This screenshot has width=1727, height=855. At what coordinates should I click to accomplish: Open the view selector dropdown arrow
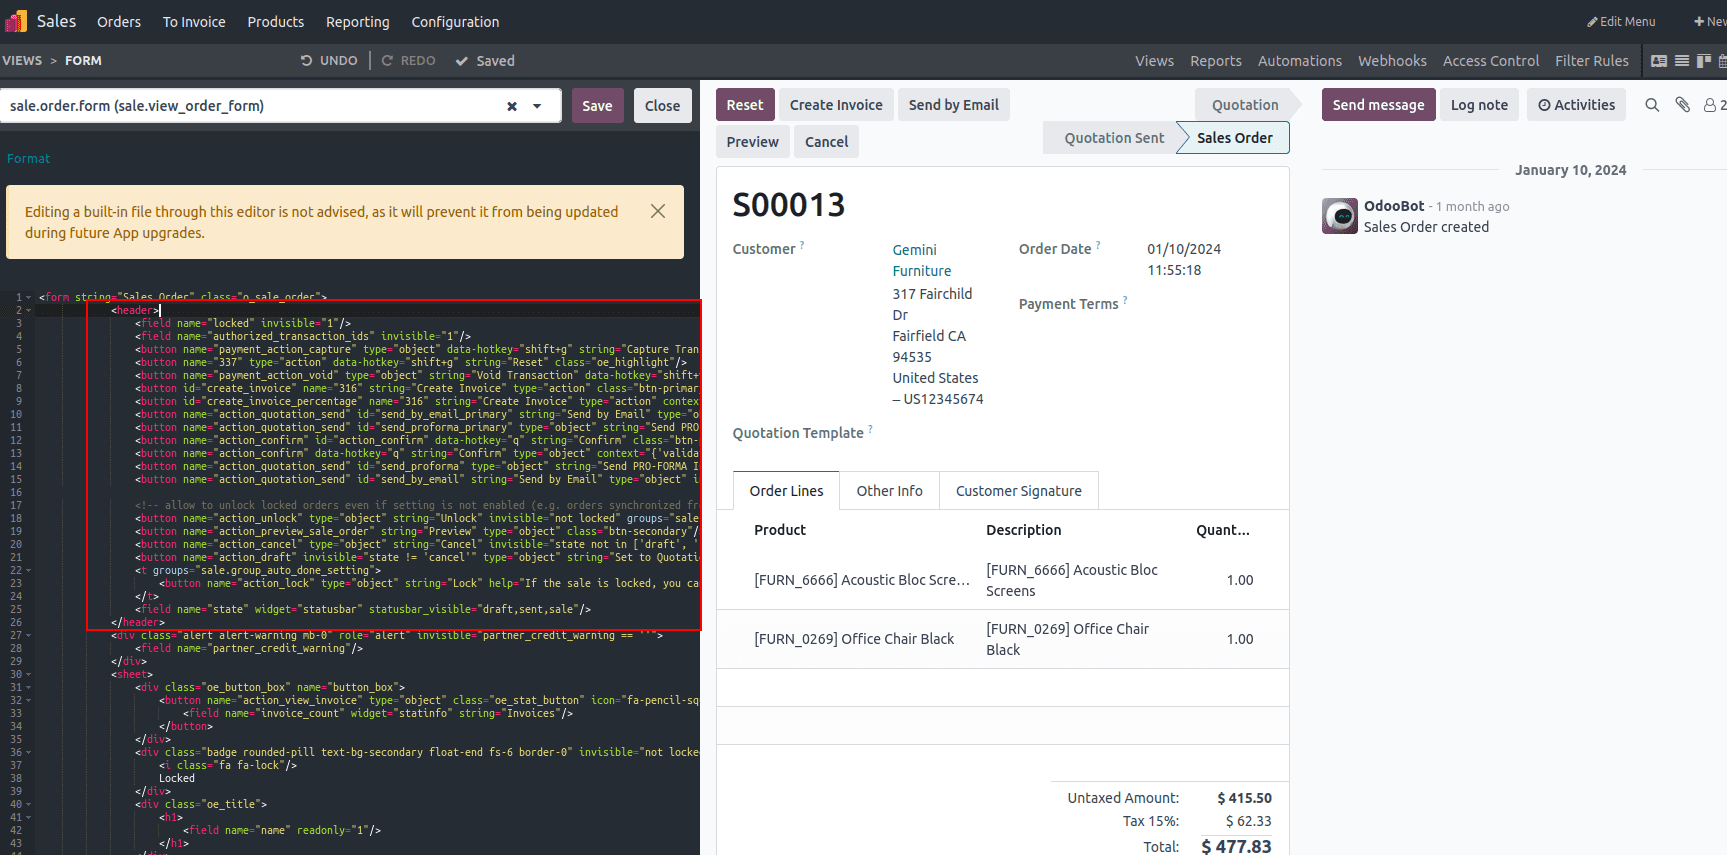pyautogui.click(x=537, y=106)
